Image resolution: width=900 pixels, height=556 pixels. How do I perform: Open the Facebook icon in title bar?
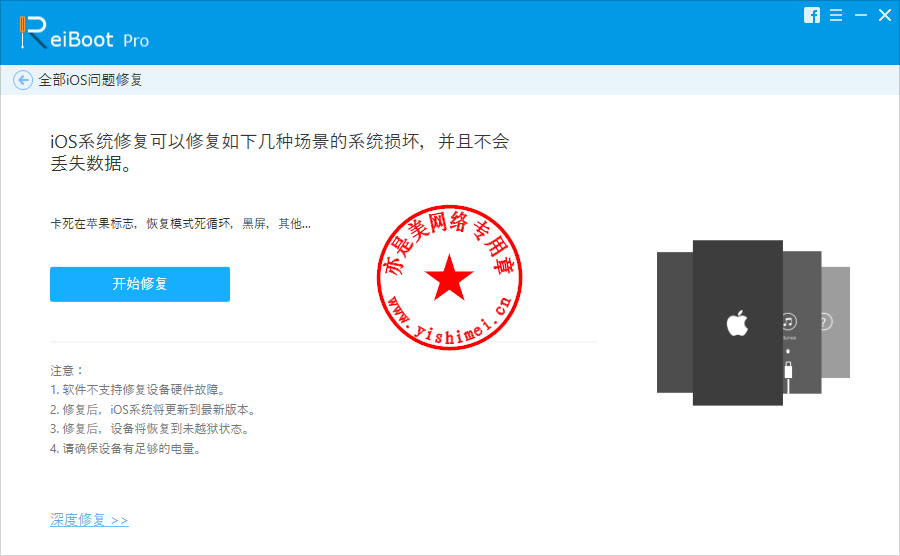(x=812, y=15)
